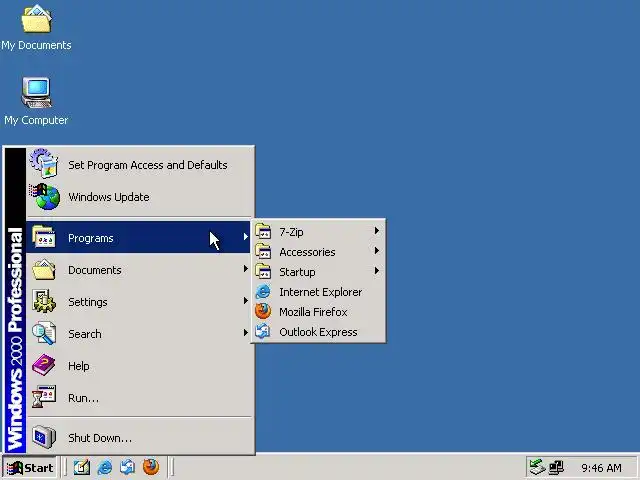The image size is (640, 480).
Task: Click the Documents folder icon in Start menu
Action: 44,269
